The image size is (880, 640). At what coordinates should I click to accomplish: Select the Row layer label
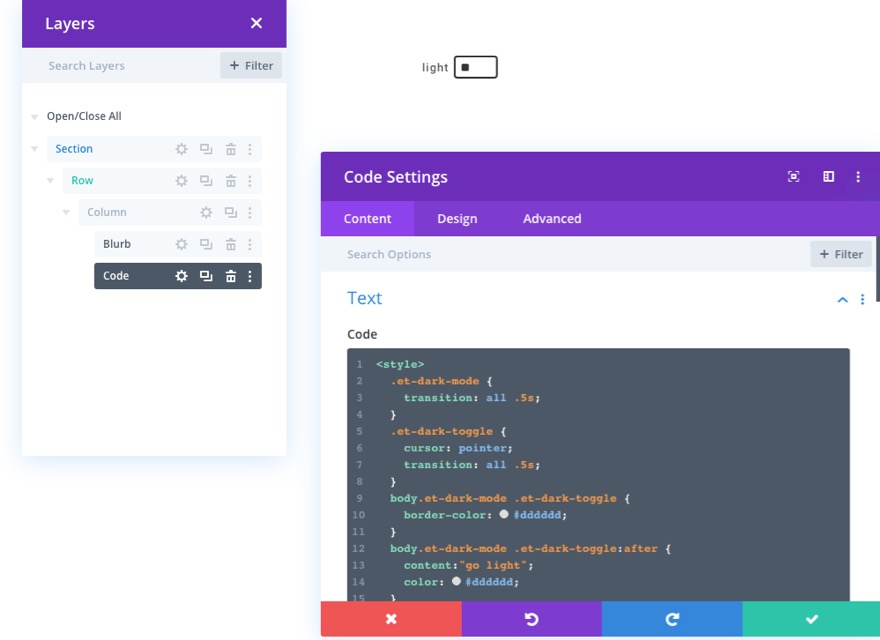[82, 181]
